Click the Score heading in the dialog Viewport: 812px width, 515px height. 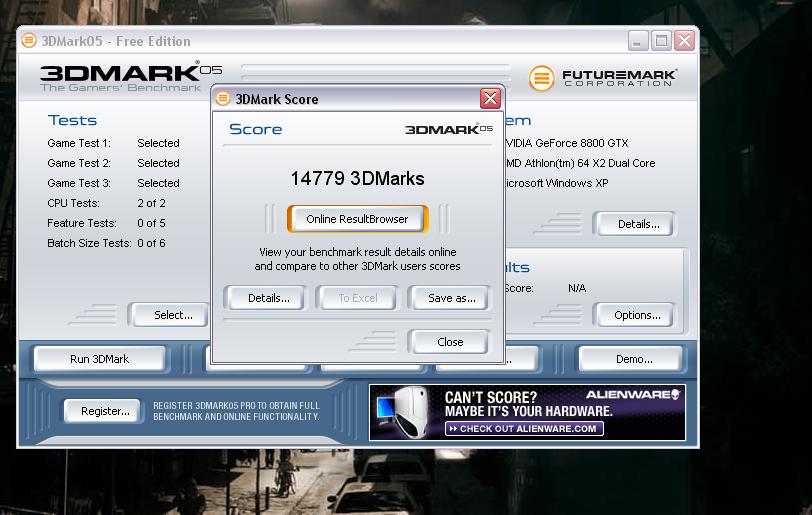click(x=256, y=129)
